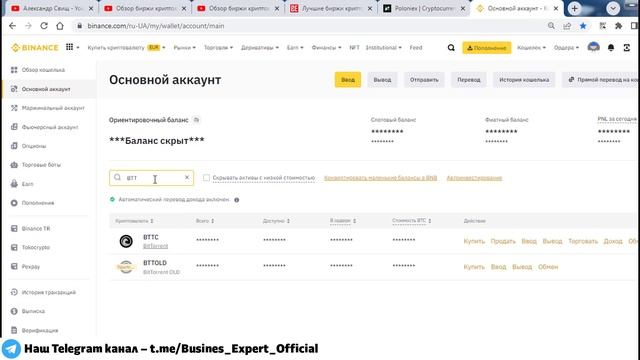
Task: Expand Деривативы dropdown menu
Action: 260,48
